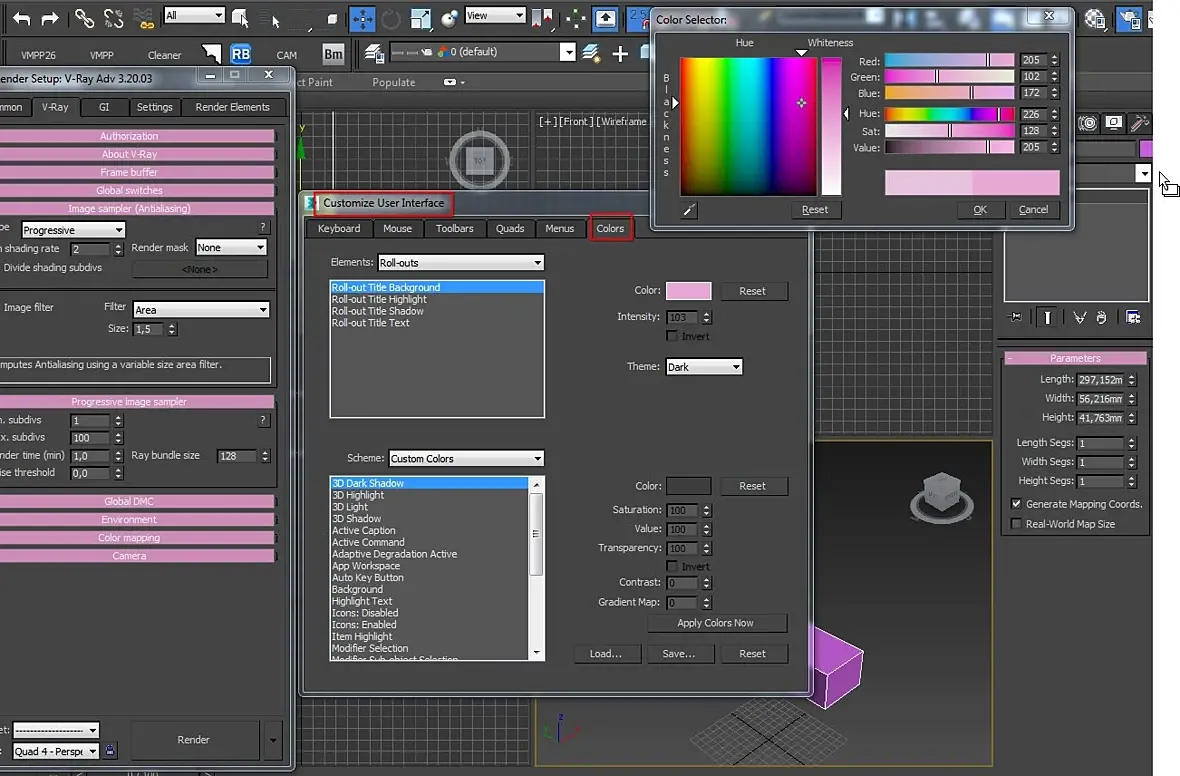Click the Select and Uniform Scale tool
Image resolution: width=1180 pixels, height=776 pixels.
tap(420, 18)
